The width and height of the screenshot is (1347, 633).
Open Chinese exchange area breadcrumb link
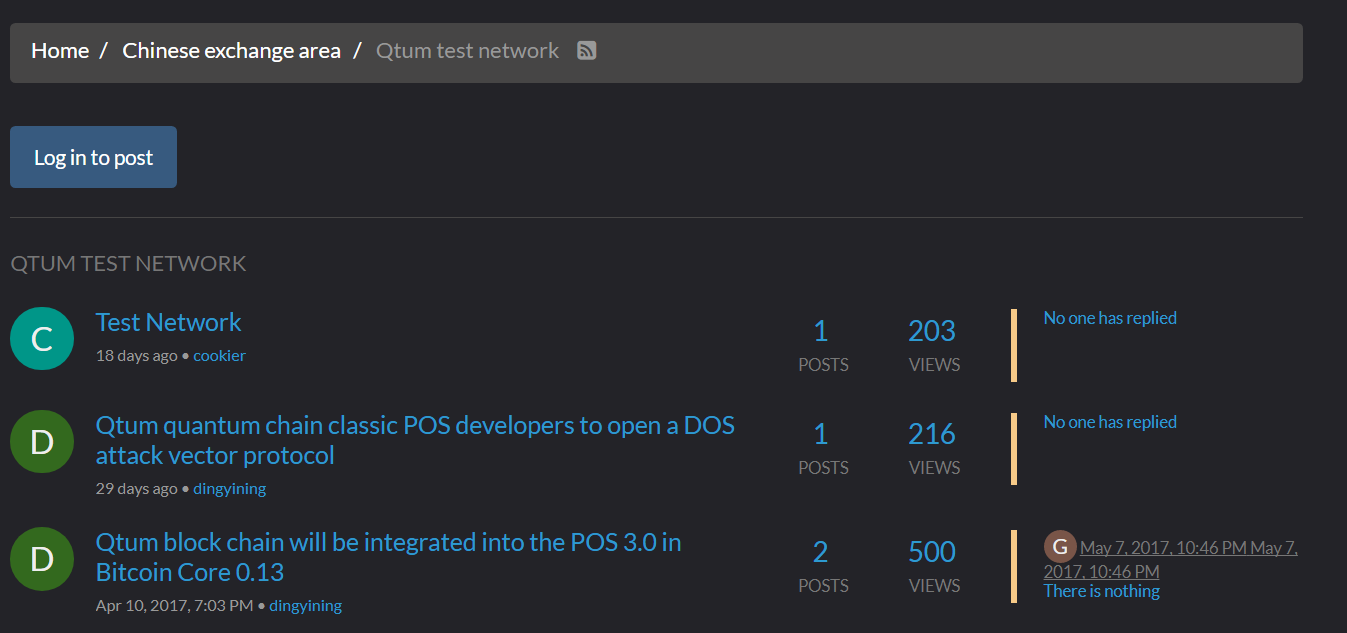[231, 50]
